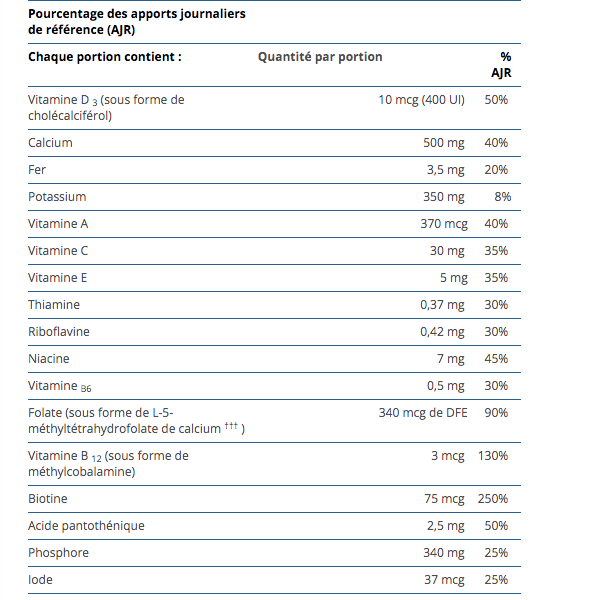
Task: Click the Niacine row label
Action: 49,359
